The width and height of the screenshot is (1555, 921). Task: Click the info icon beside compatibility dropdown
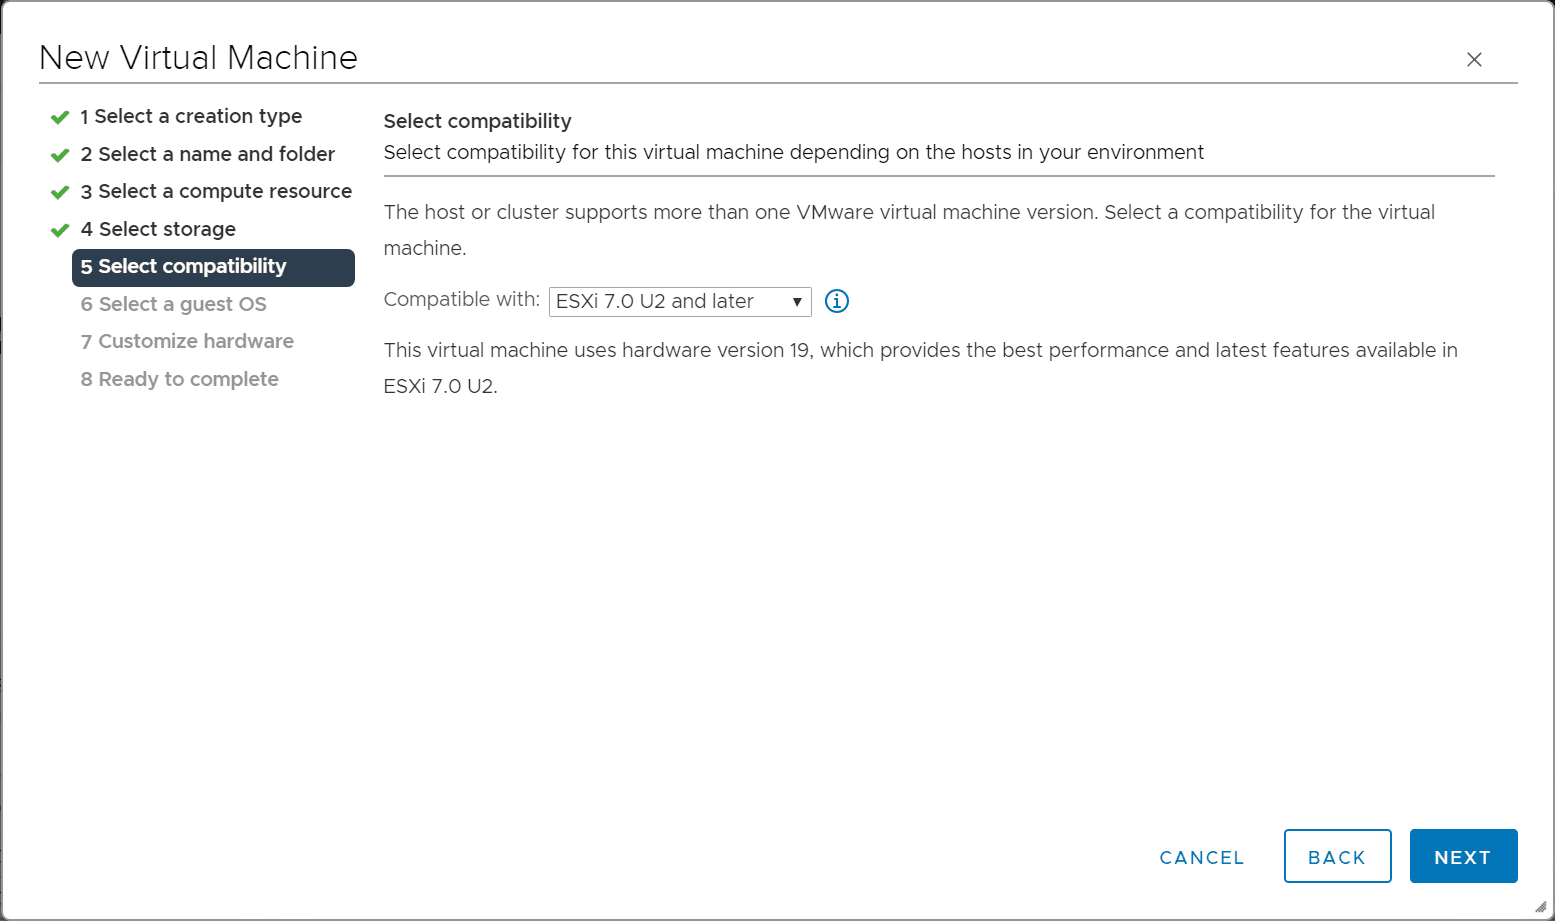(837, 301)
